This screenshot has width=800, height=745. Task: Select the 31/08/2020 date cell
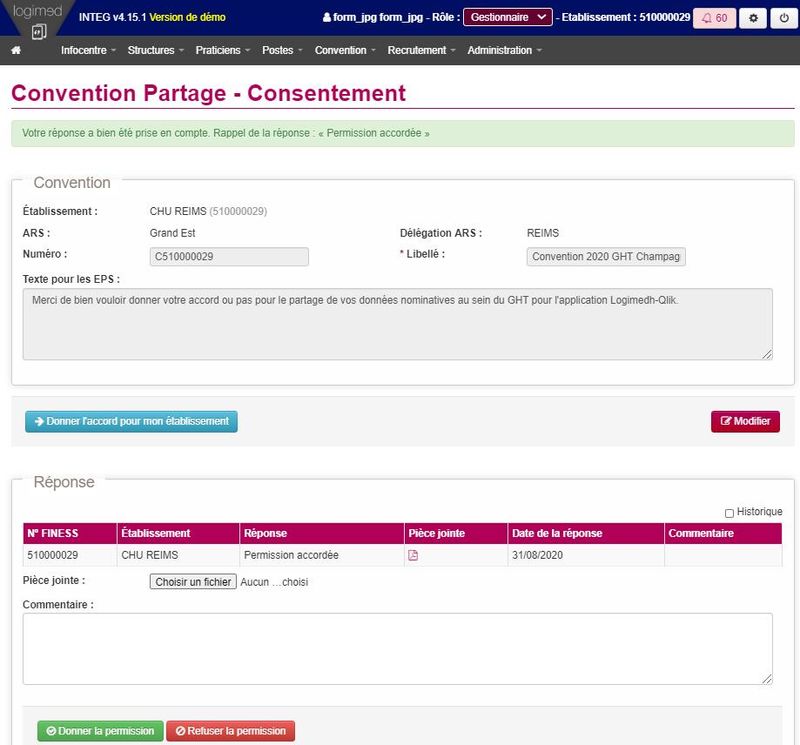pyautogui.click(x=586, y=555)
